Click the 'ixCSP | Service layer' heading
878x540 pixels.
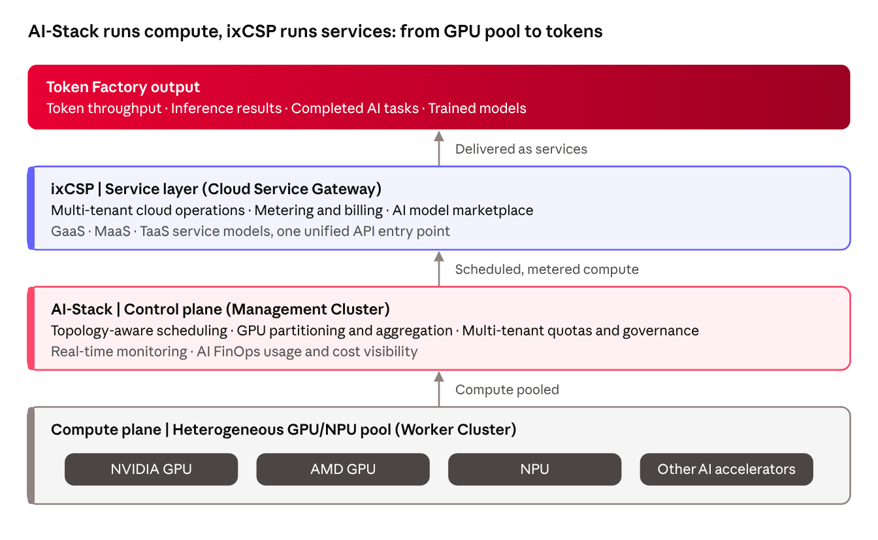(216, 189)
